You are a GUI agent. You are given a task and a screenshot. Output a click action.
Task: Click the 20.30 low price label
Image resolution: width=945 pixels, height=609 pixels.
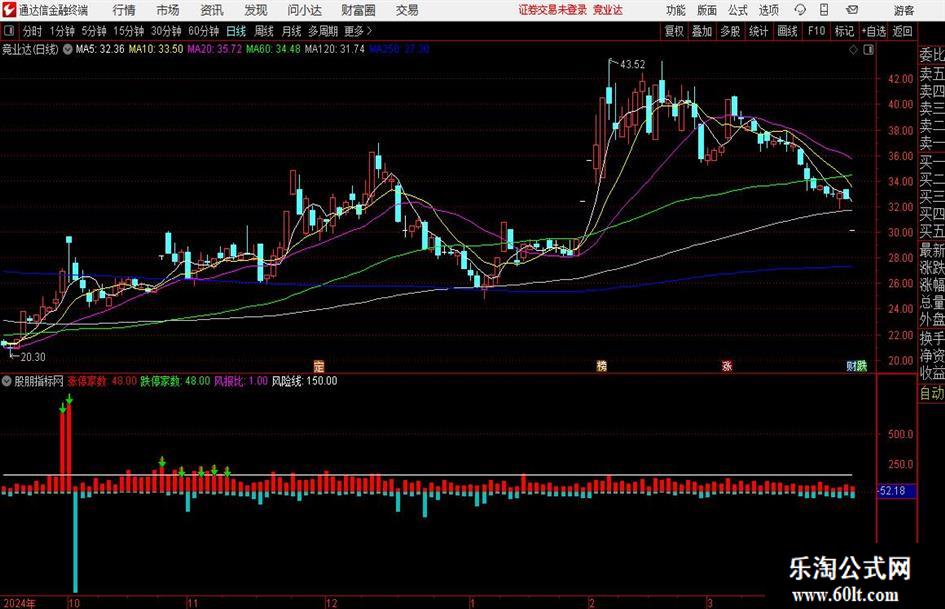pyautogui.click(x=33, y=357)
